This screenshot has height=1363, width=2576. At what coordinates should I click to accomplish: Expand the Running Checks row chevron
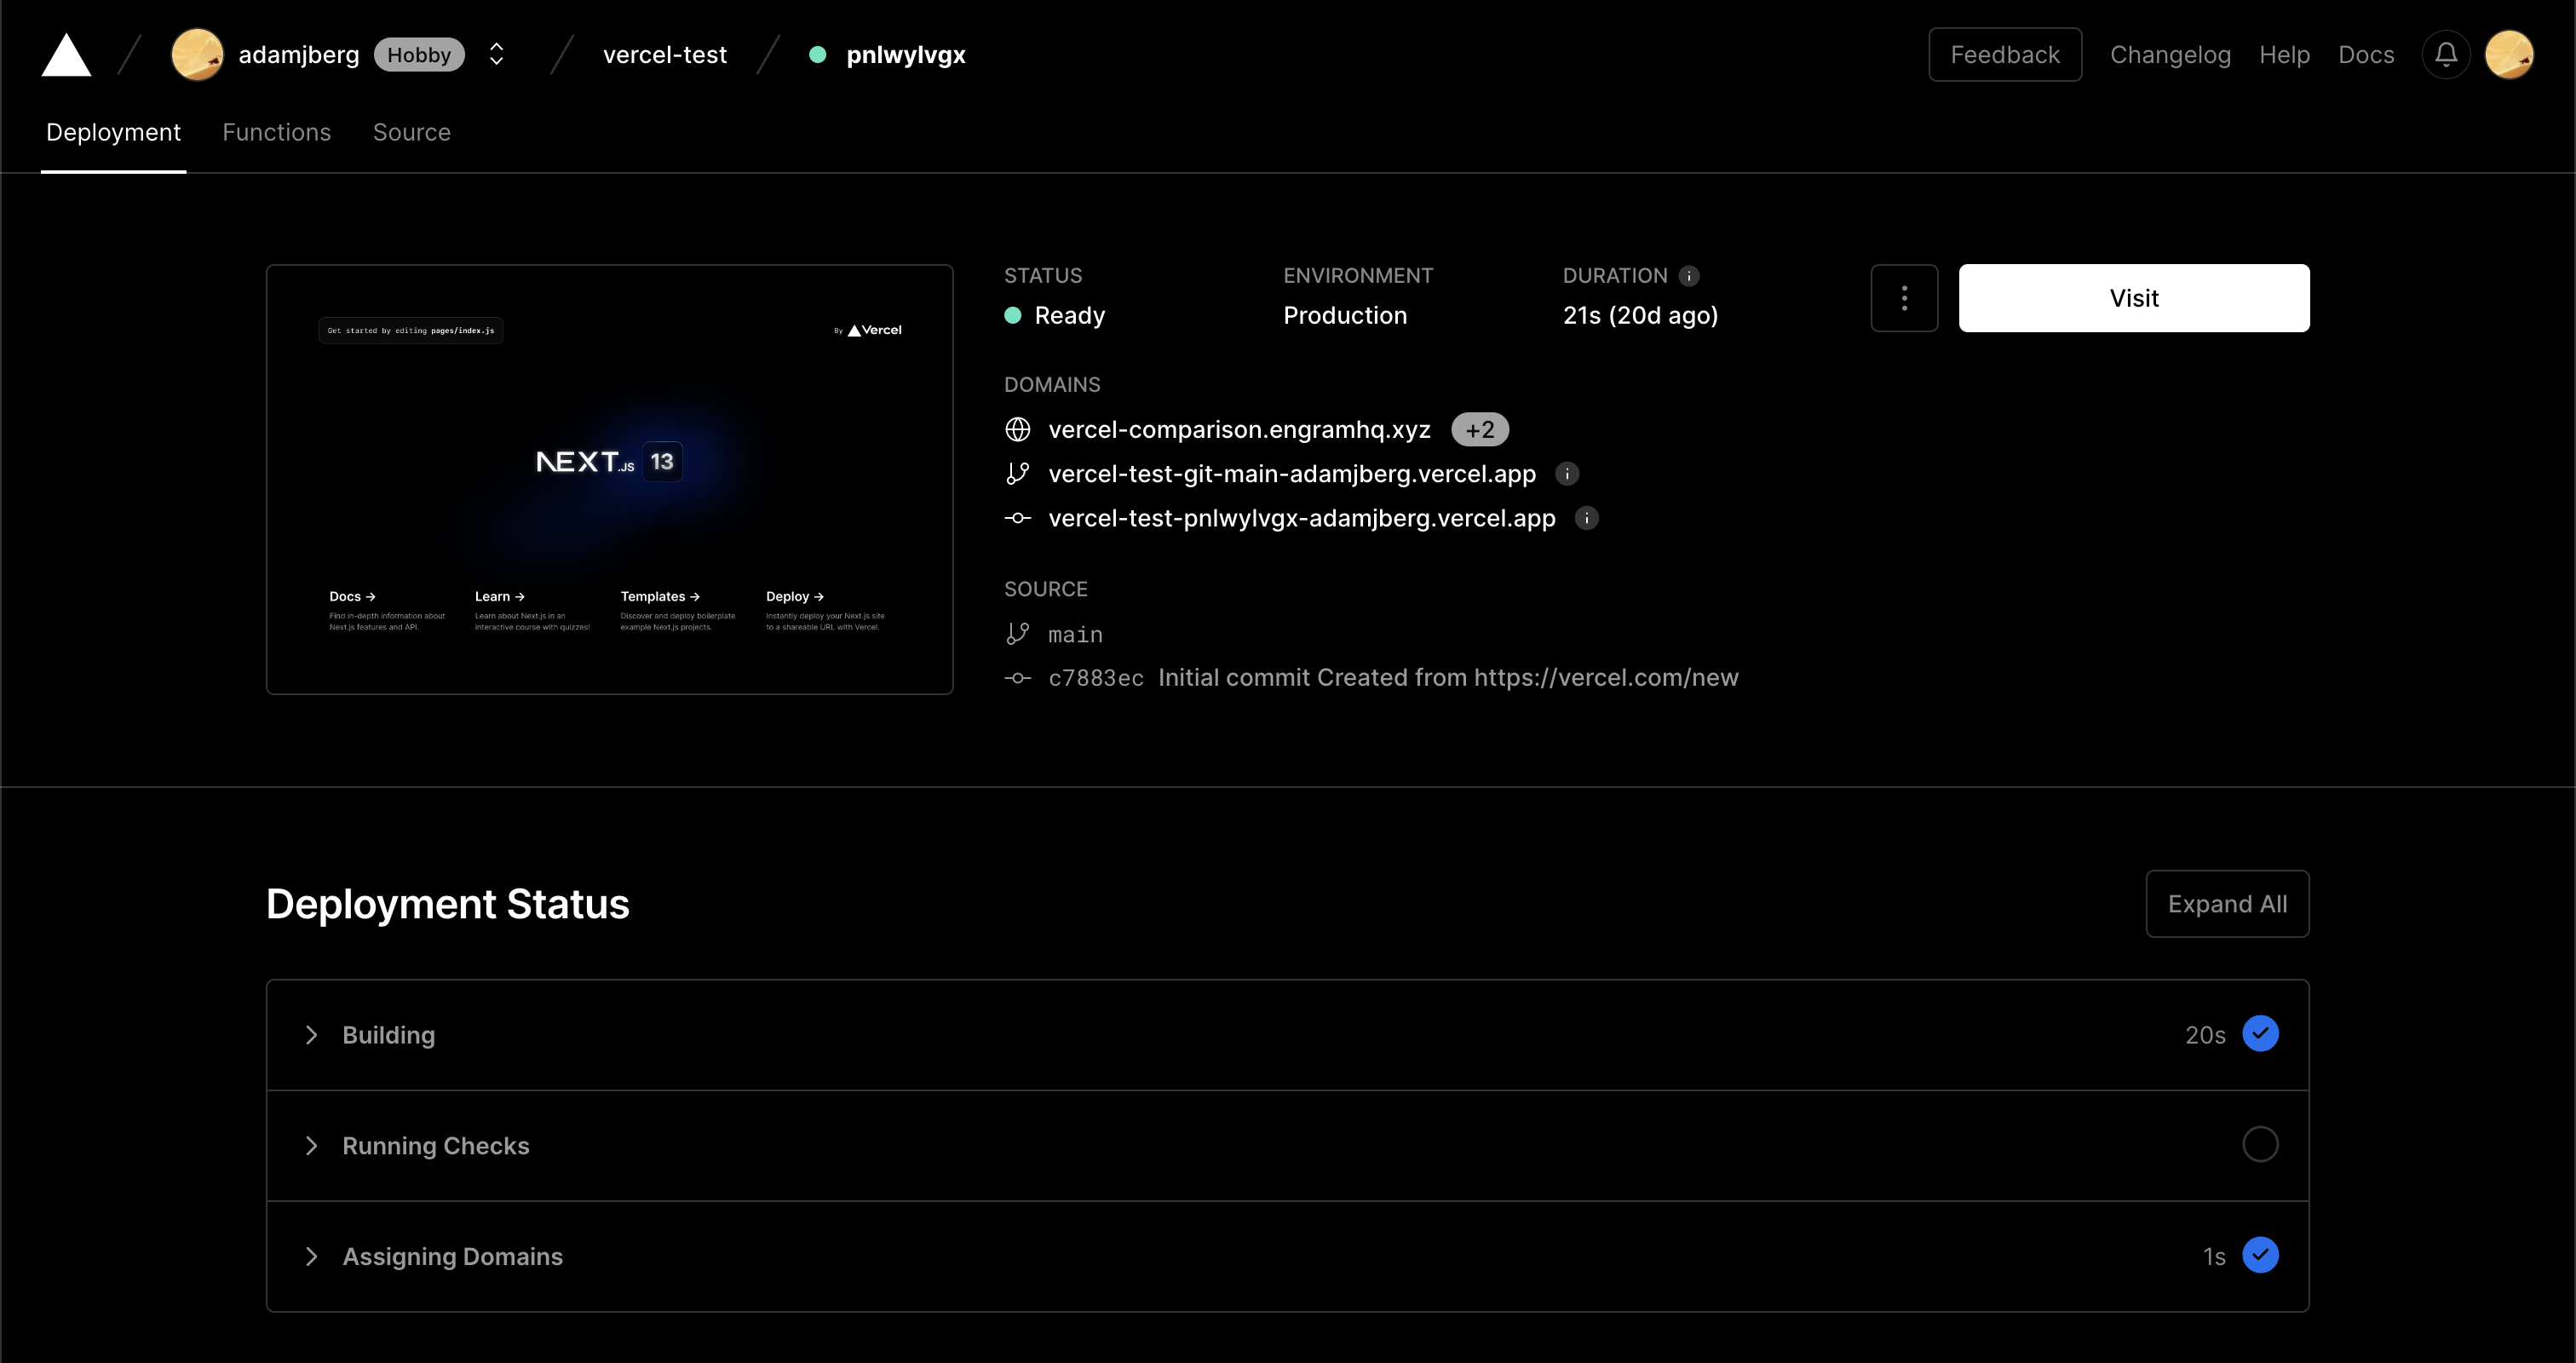point(311,1146)
